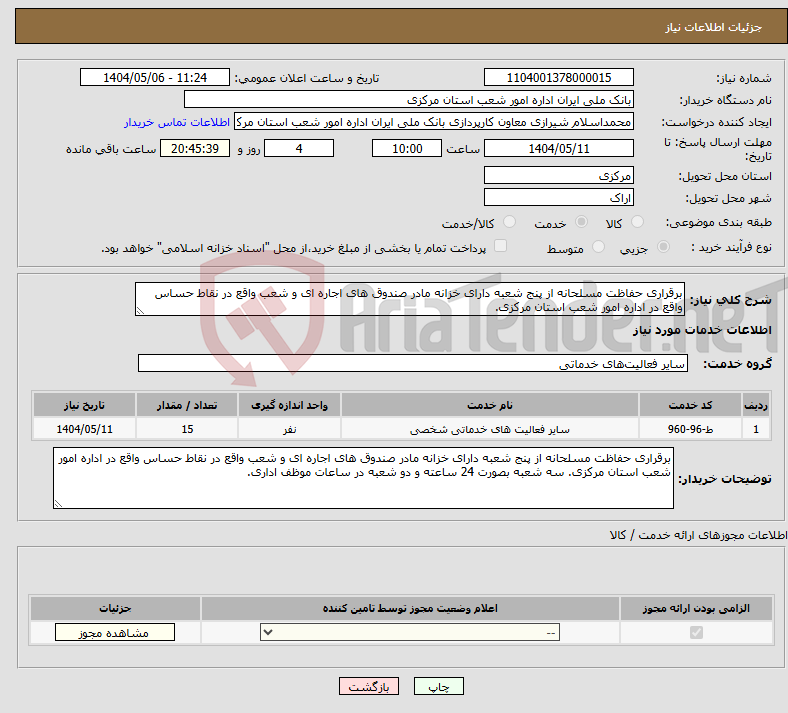Screen dimensions: 788x713
Task: Click the resize handle of توضیحات خریدار box
Action: pyautogui.click(x=59, y=503)
